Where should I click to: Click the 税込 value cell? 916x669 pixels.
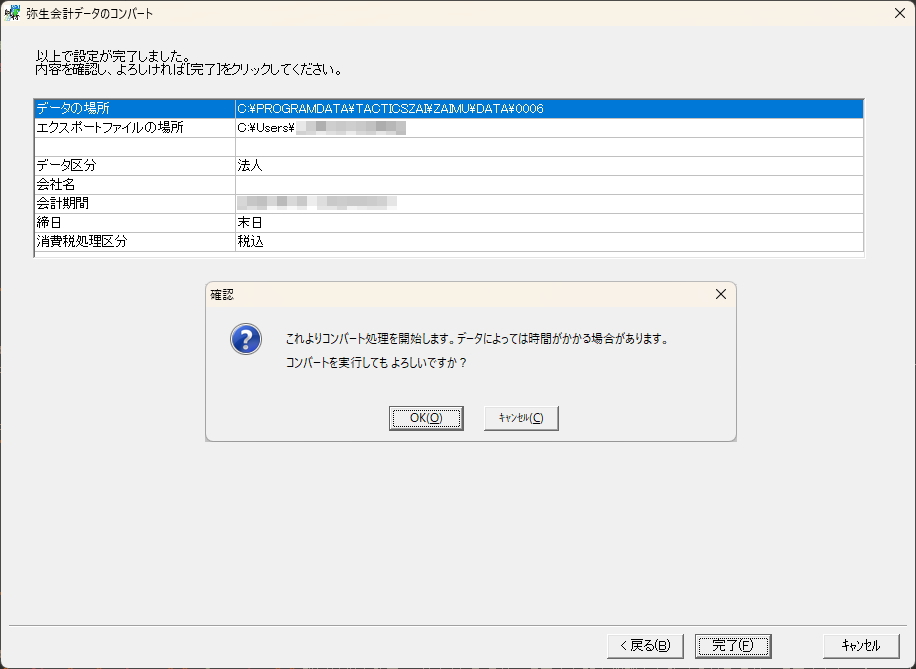pos(549,241)
